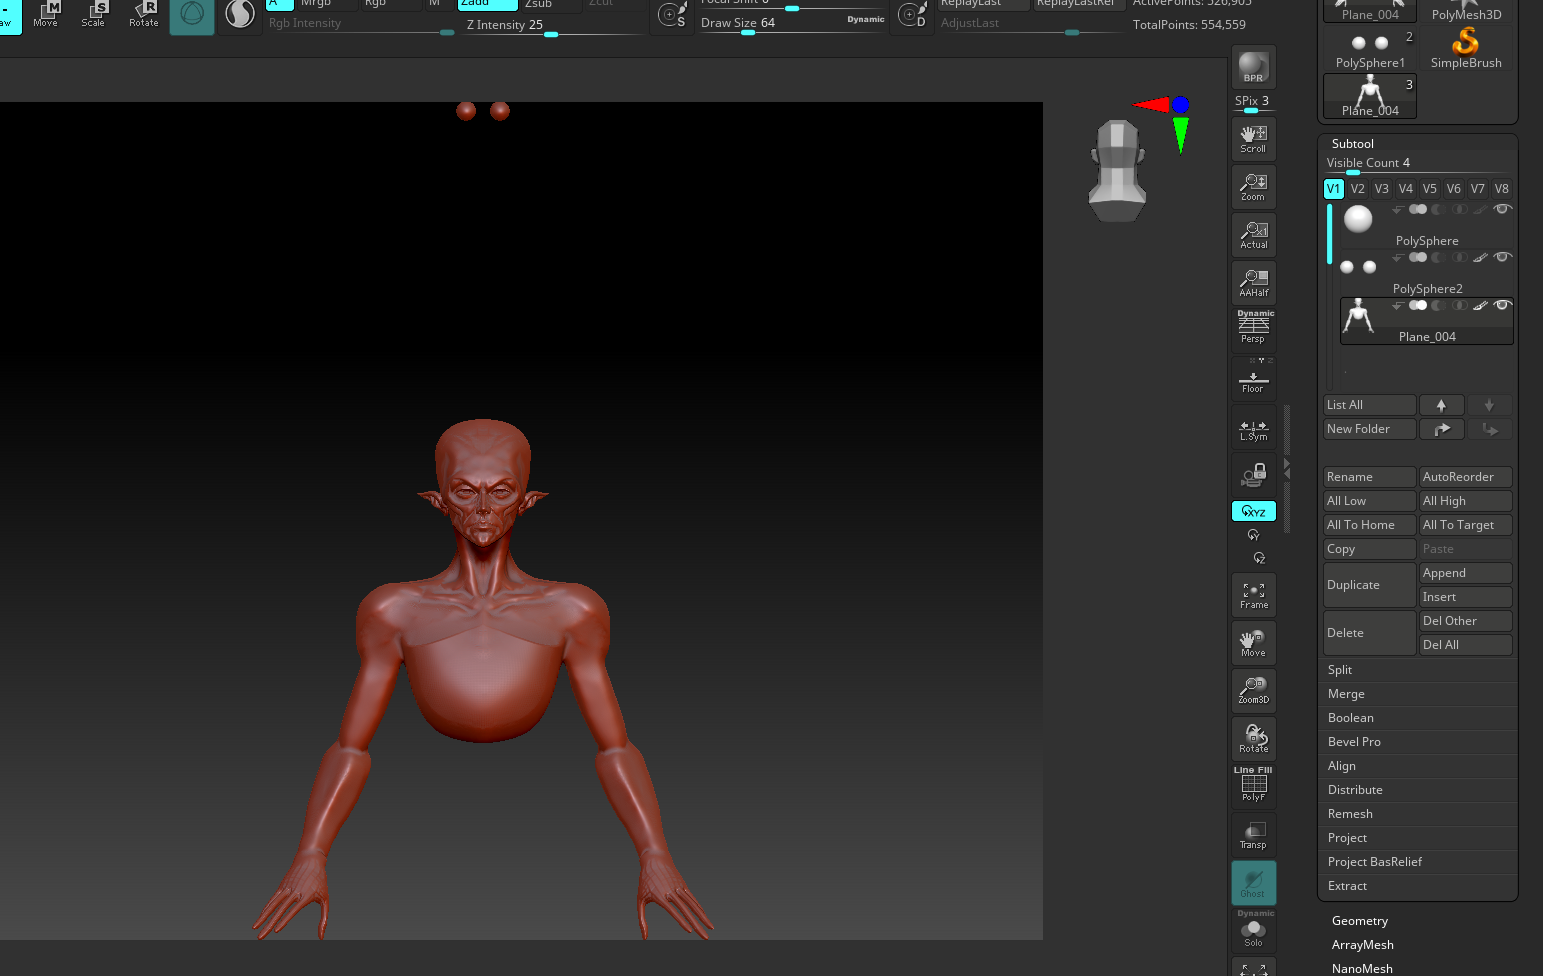Show the Floor grid
This screenshot has width=1543, height=976.
point(1253,380)
